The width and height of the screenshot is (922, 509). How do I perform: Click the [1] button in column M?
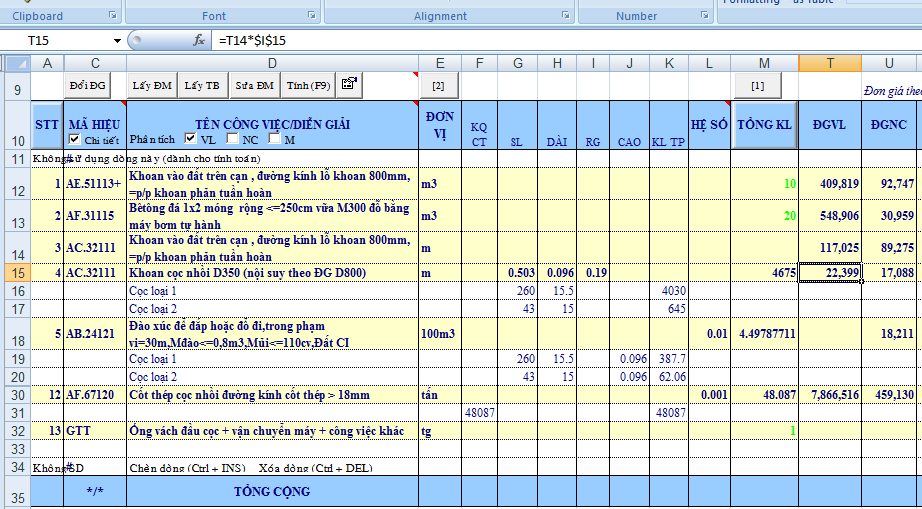tap(758, 86)
